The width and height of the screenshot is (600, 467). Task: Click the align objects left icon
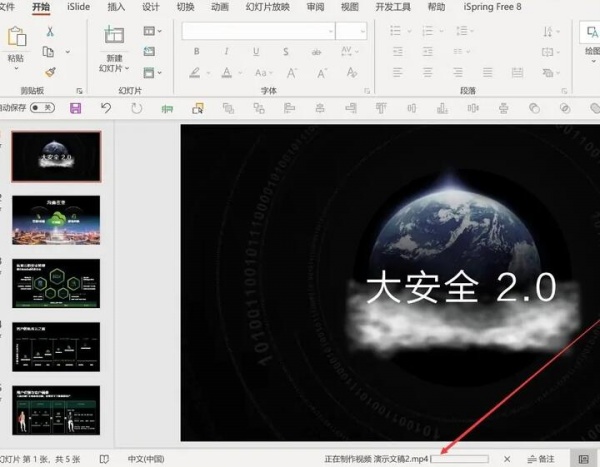289,109
